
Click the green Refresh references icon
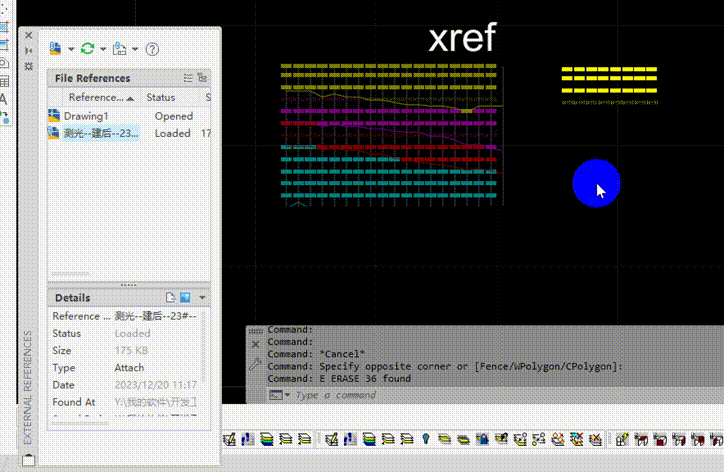(x=87, y=48)
